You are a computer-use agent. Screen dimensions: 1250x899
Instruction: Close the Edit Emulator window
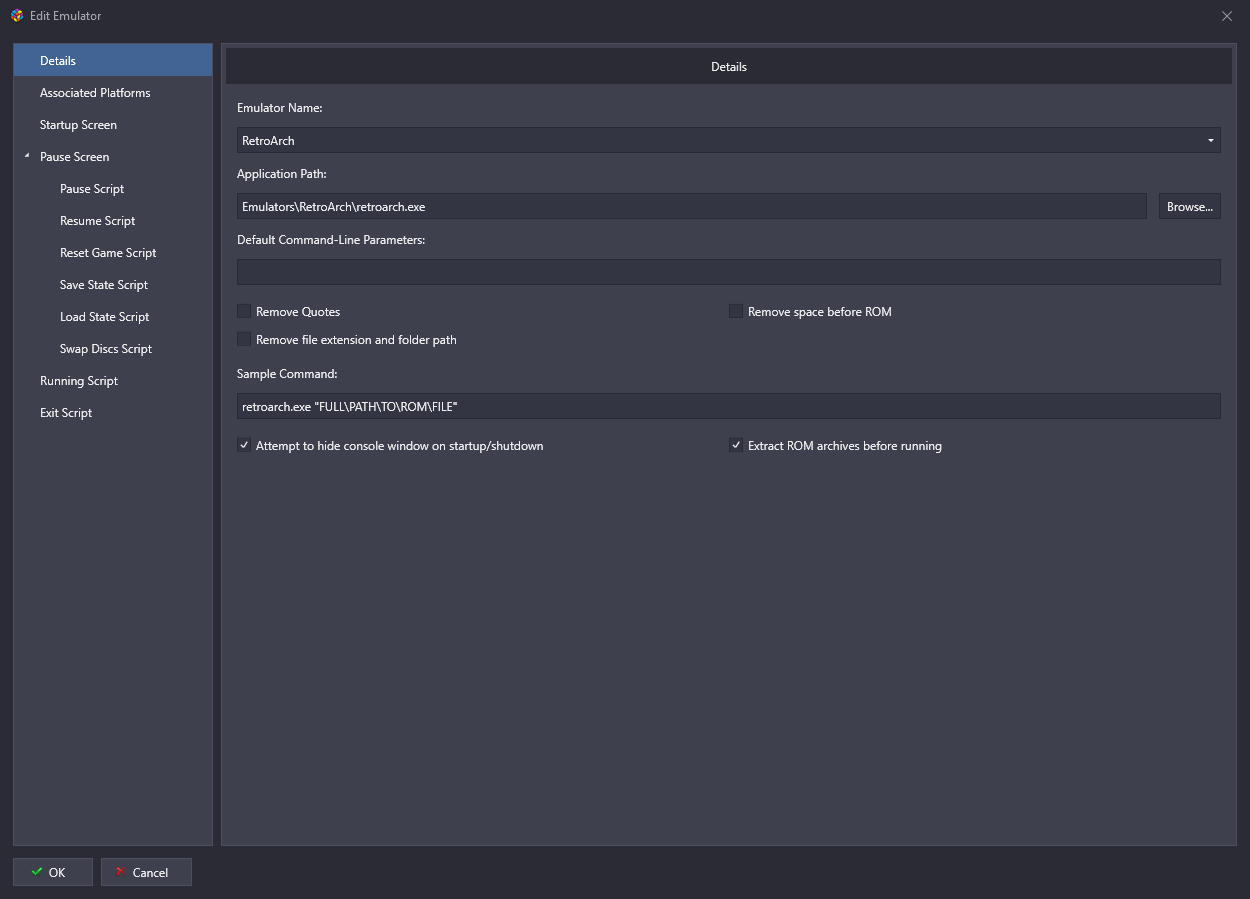point(1227,16)
